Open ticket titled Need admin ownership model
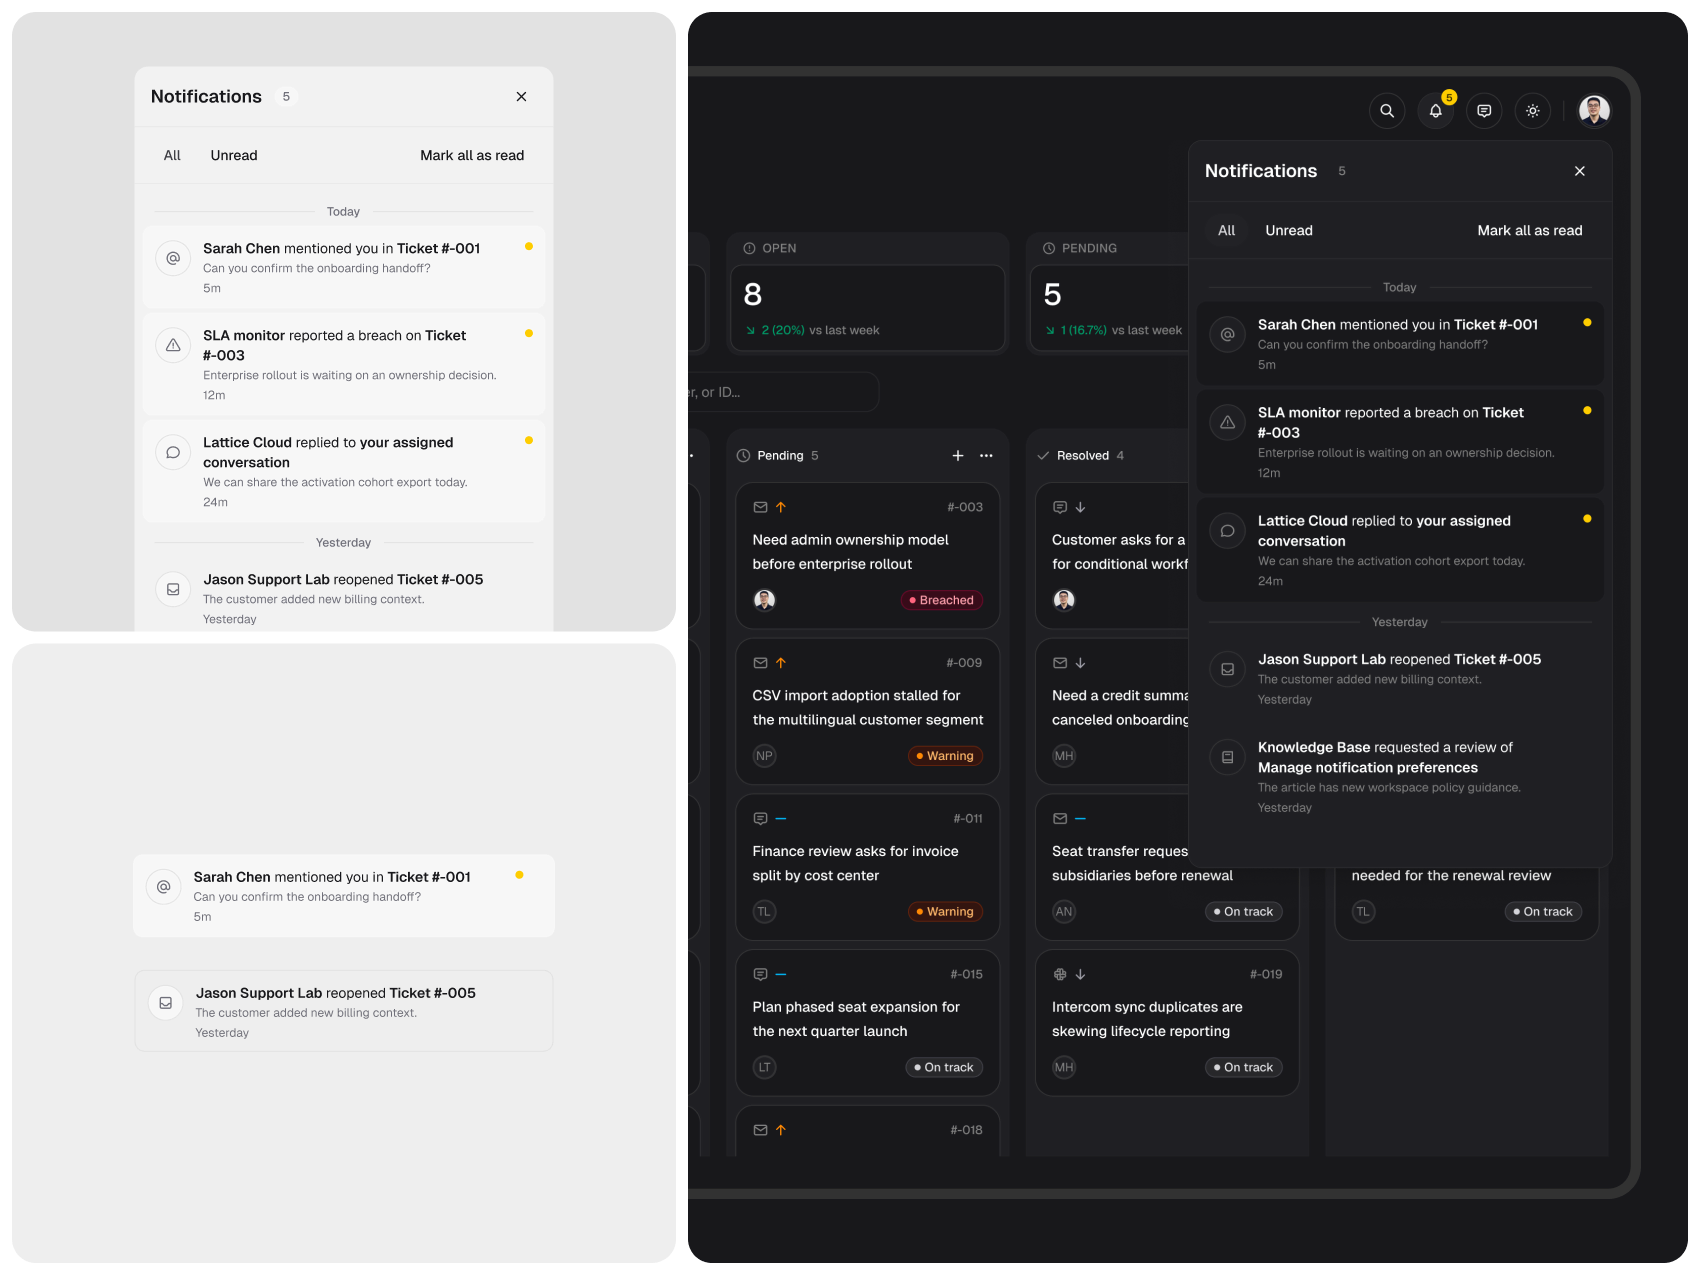Image resolution: width=1700 pixels, height=1275 pixels. [868, 556]
